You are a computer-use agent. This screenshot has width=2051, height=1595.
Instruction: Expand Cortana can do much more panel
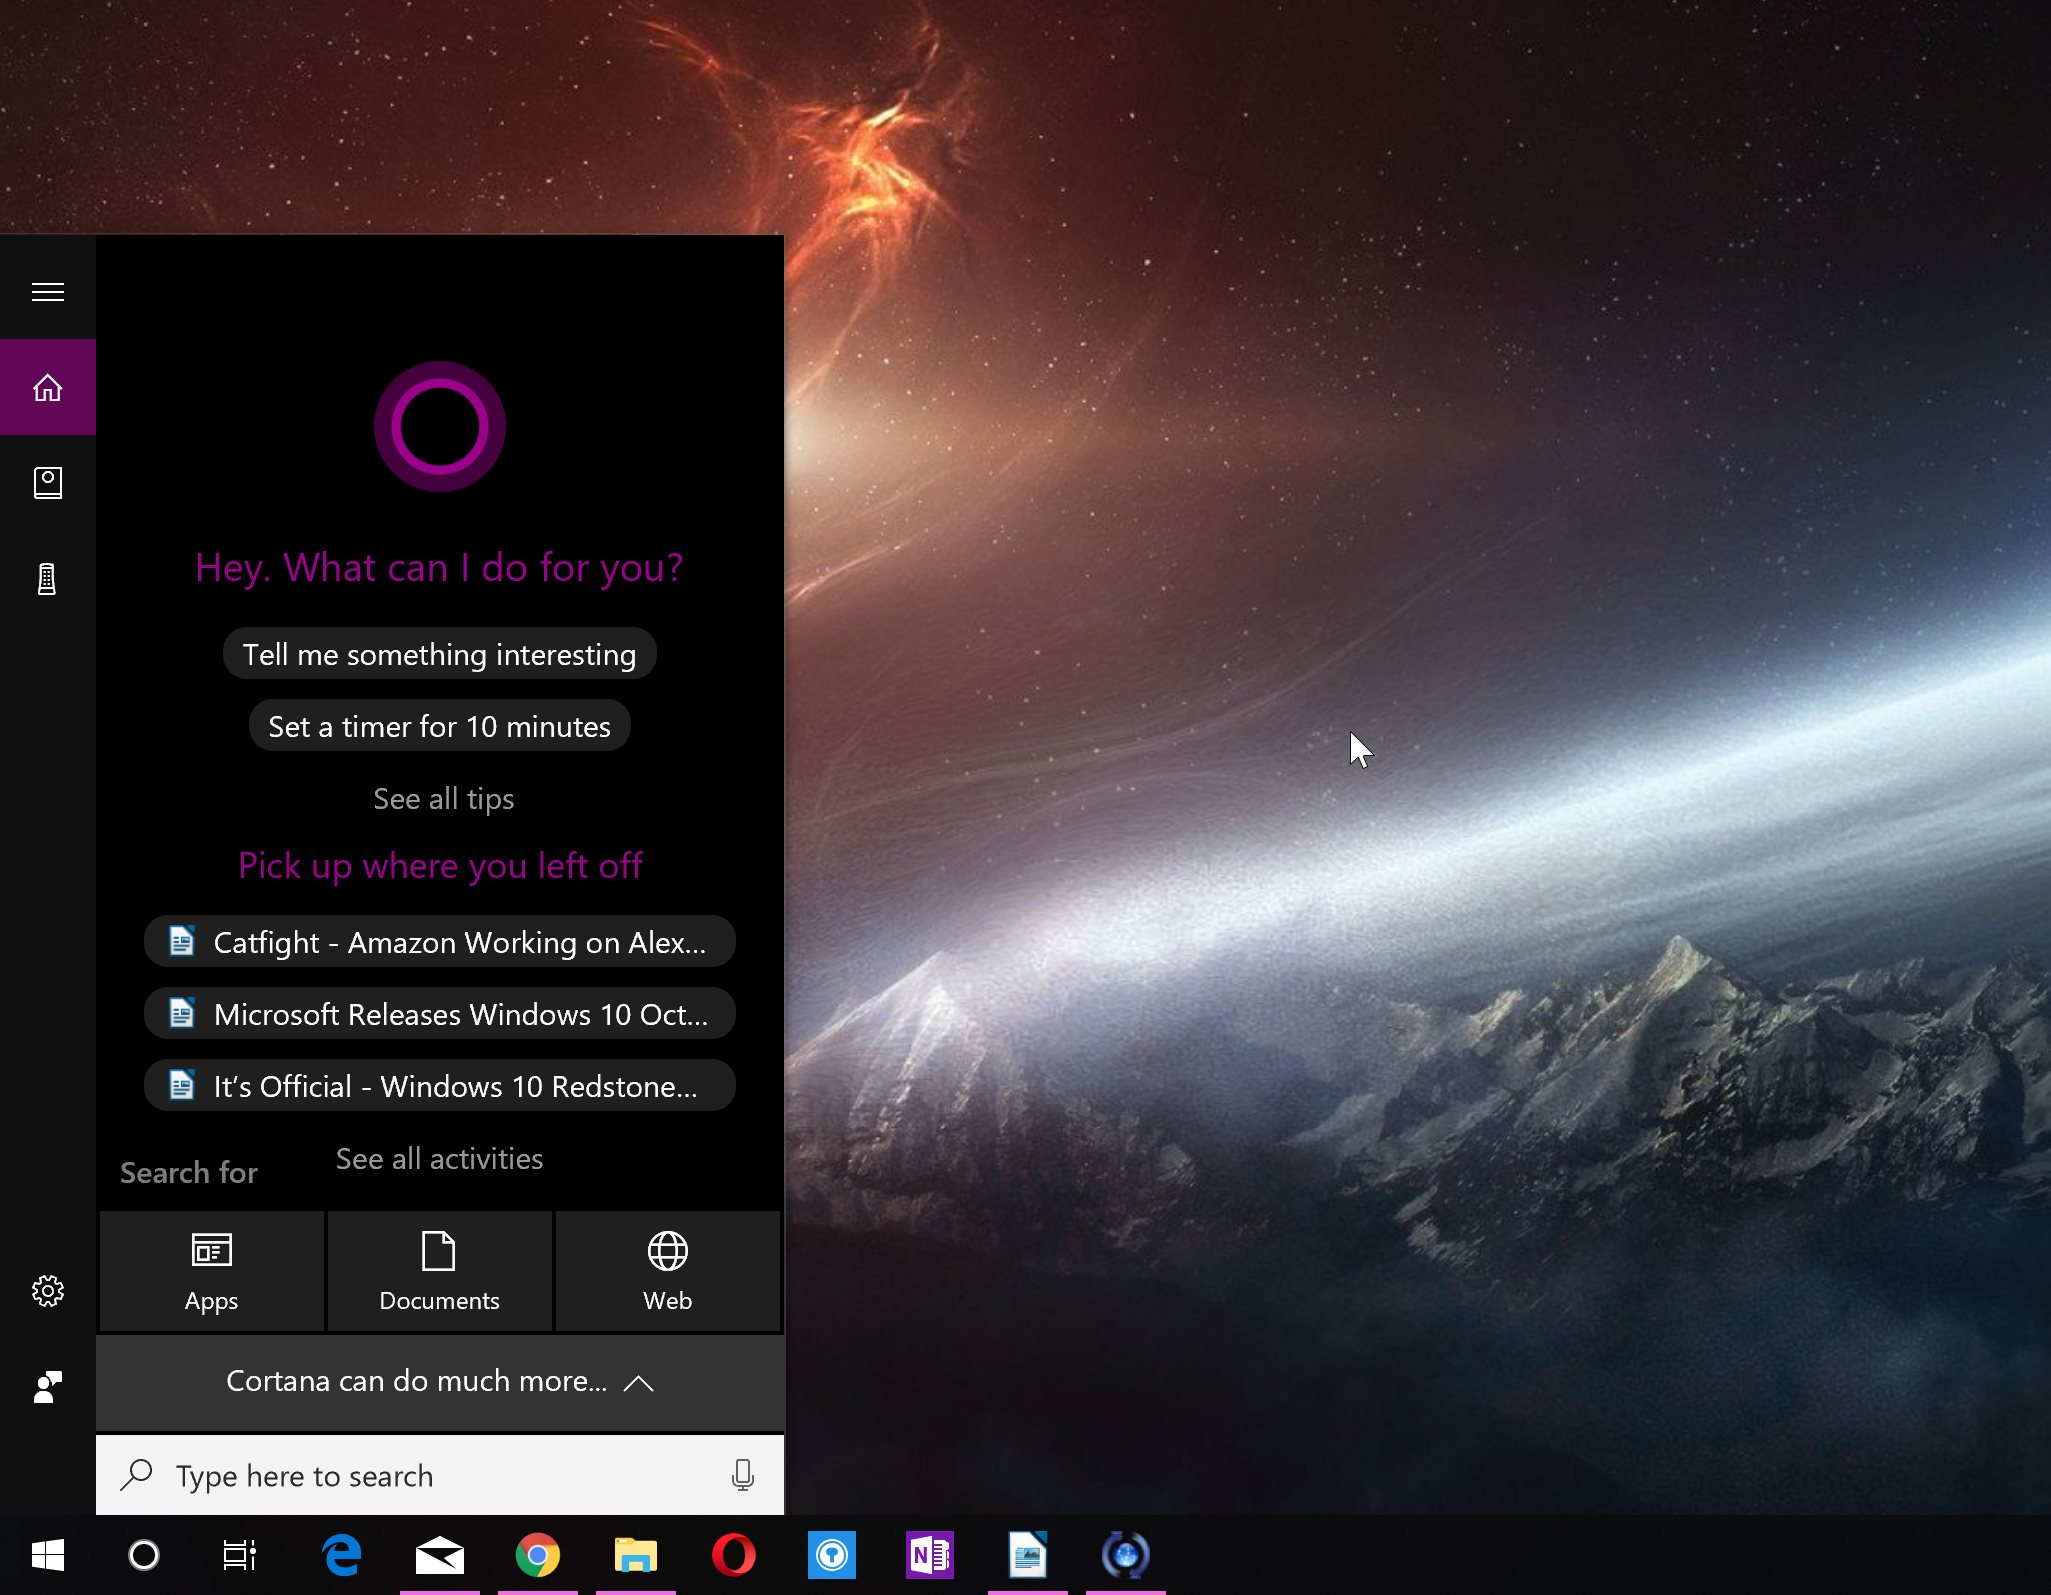pos(440,1382)
